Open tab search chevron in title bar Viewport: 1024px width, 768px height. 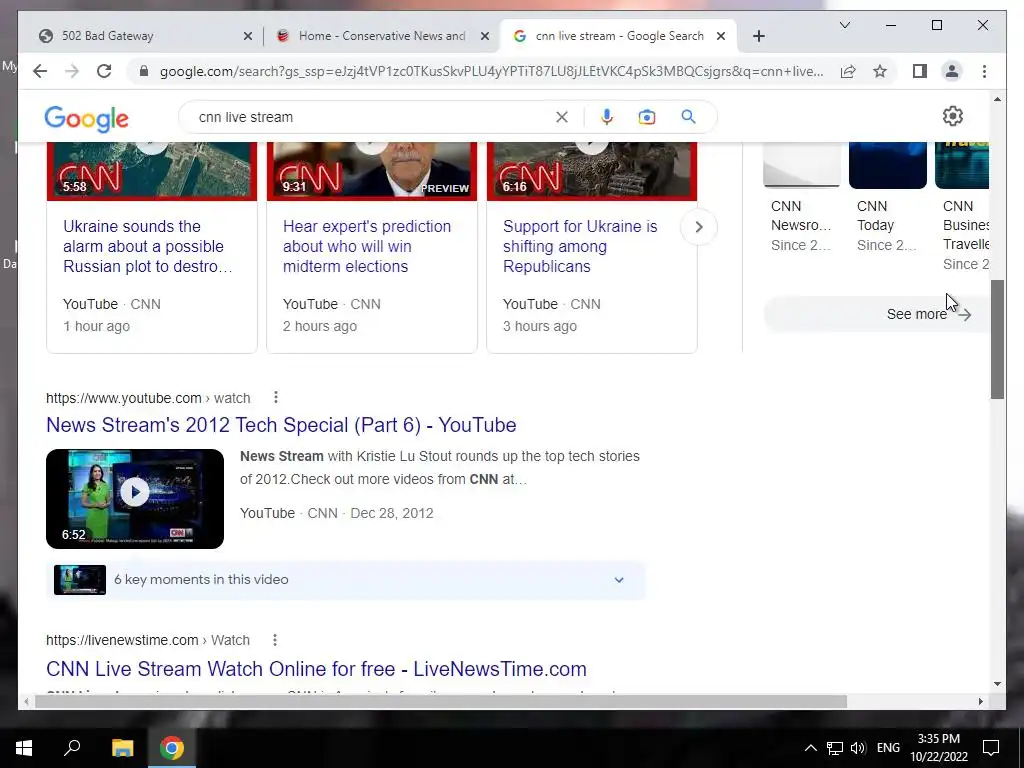844,25
